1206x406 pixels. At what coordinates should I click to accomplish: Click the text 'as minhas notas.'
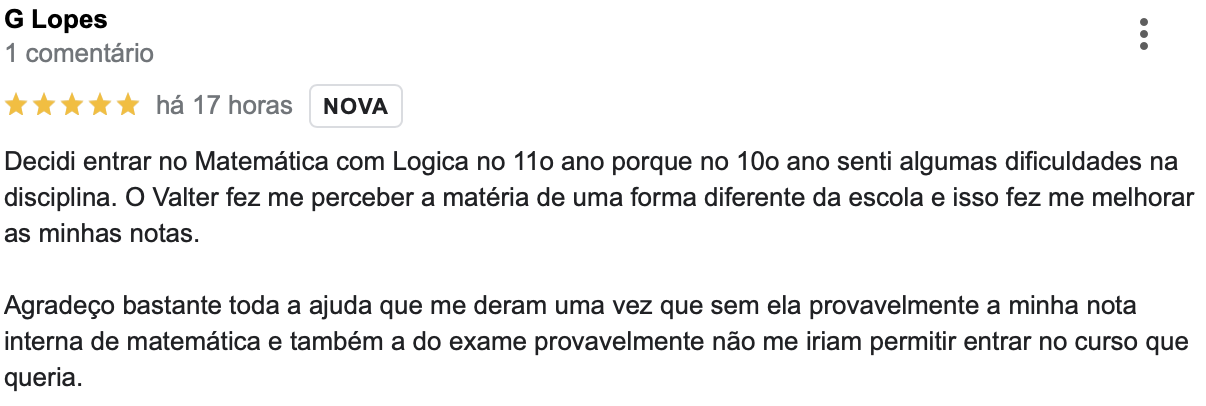tap(87, 234)
